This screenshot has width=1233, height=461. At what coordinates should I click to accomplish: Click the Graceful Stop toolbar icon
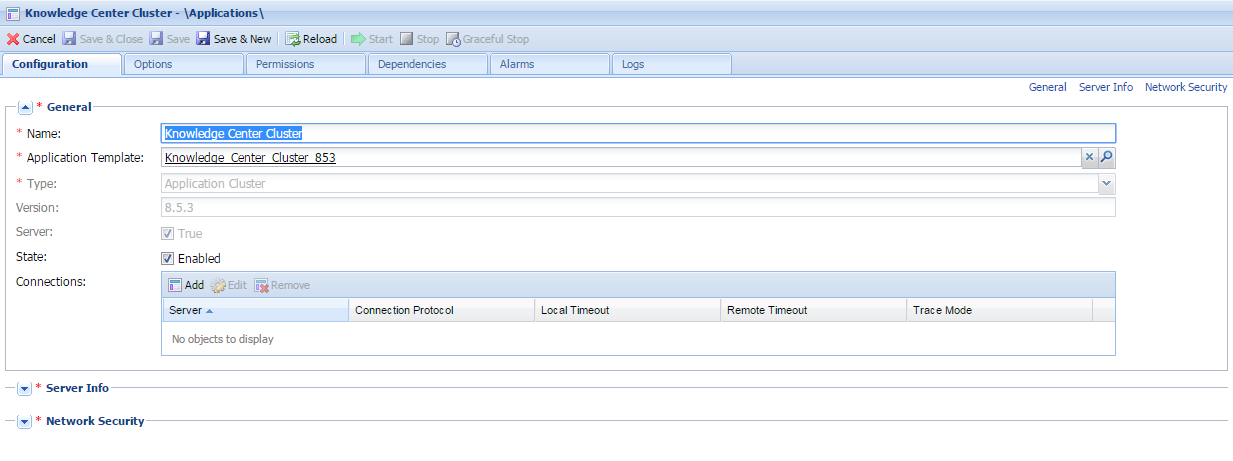pos(453,39)
